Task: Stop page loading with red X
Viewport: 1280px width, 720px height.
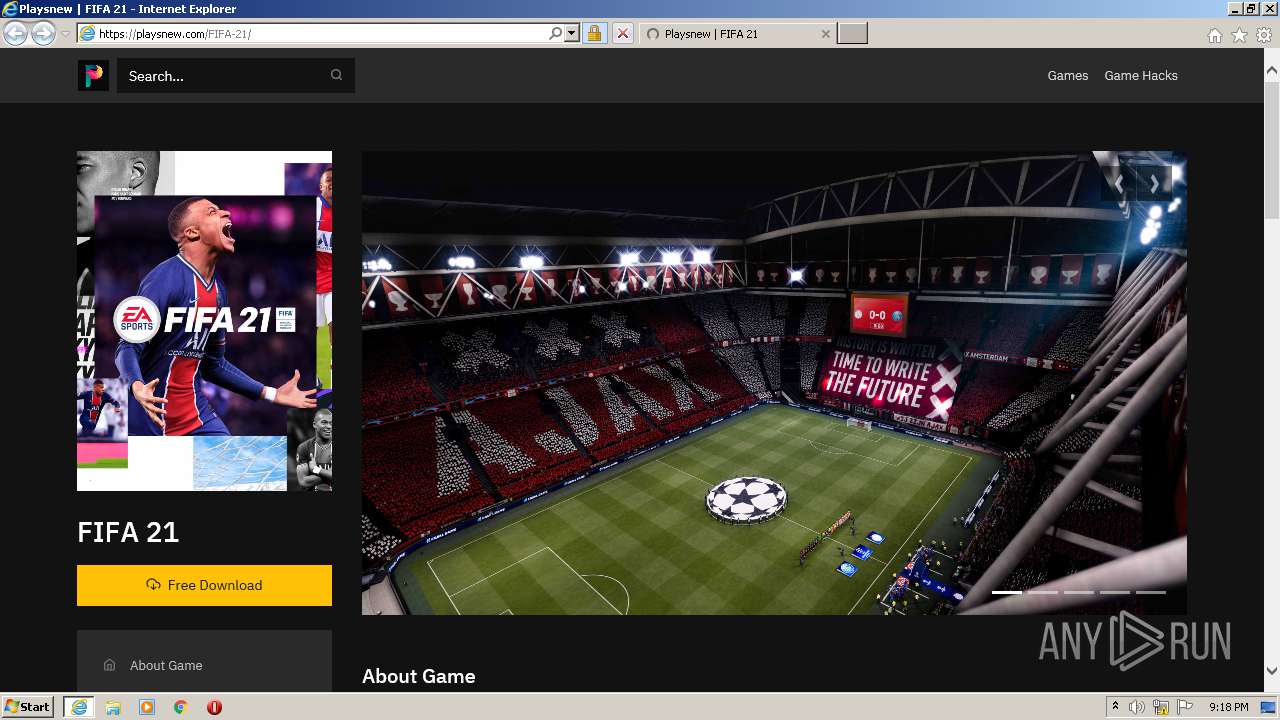Action: (x=622, y=34)
